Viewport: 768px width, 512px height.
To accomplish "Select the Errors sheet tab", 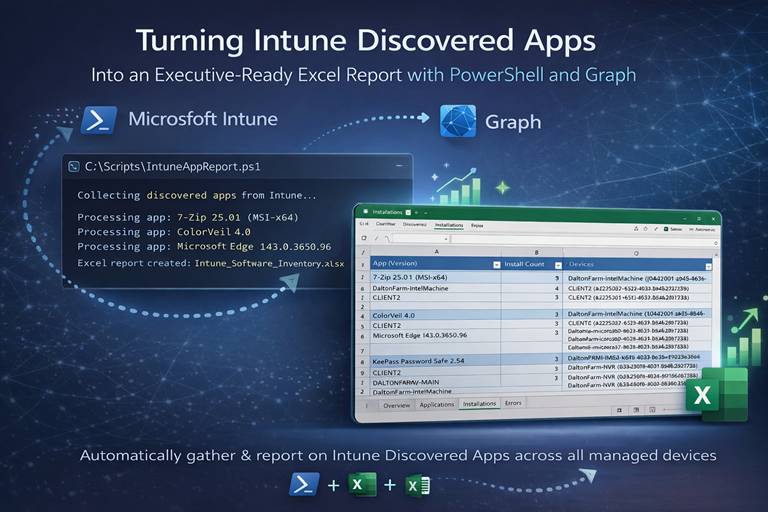I will pos(514,404).
